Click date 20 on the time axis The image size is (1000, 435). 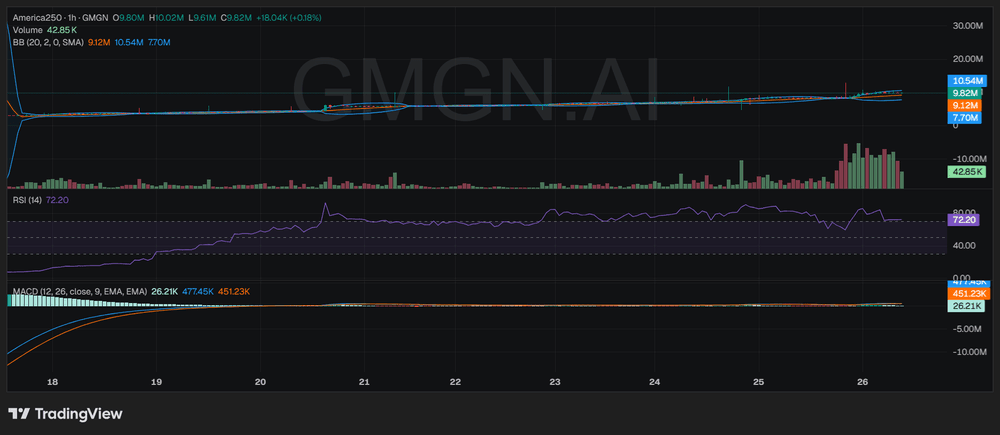(260, 382)
